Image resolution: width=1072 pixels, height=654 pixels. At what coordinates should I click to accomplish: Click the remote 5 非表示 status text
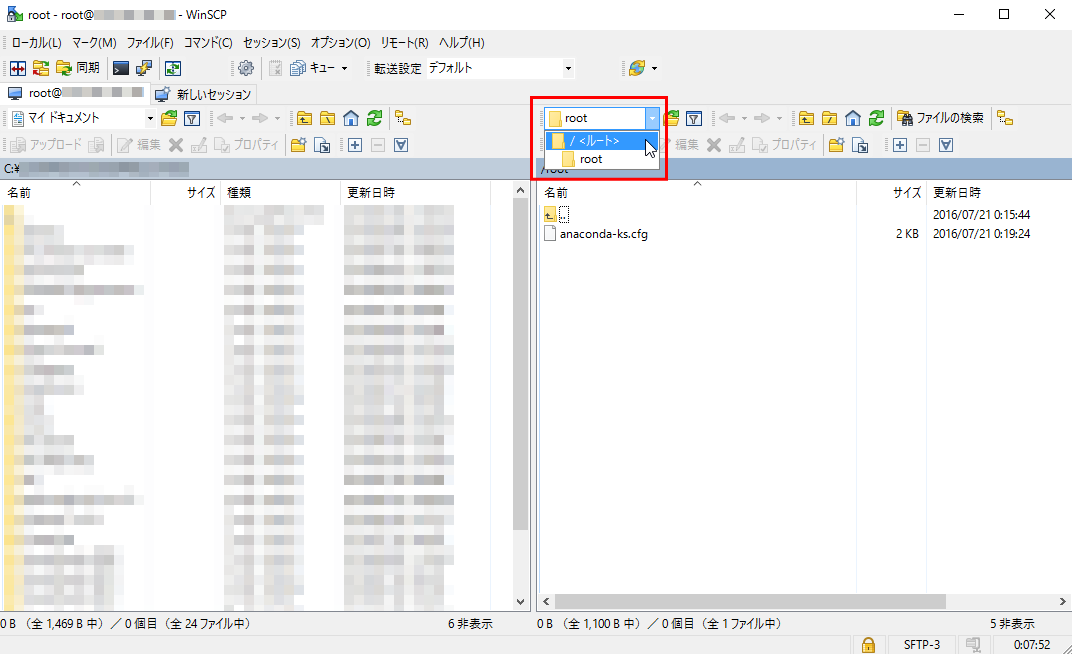click(x=1012, y=624)
